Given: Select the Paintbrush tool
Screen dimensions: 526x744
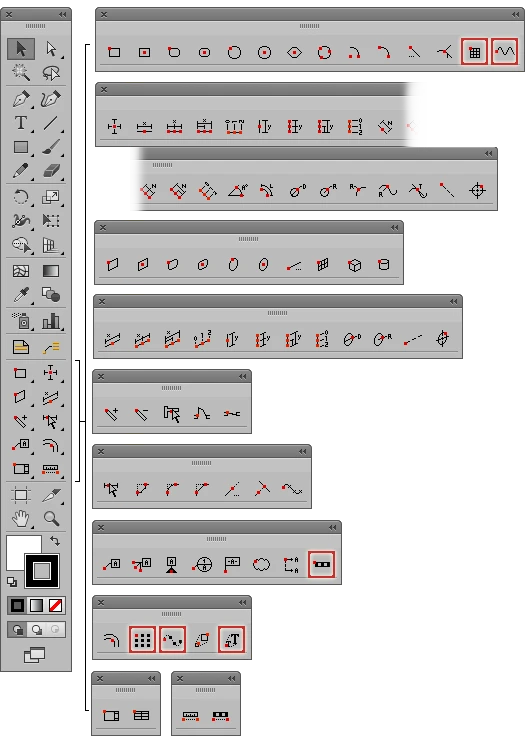Looking at the screenshot, I should click(x=51, y=147).
